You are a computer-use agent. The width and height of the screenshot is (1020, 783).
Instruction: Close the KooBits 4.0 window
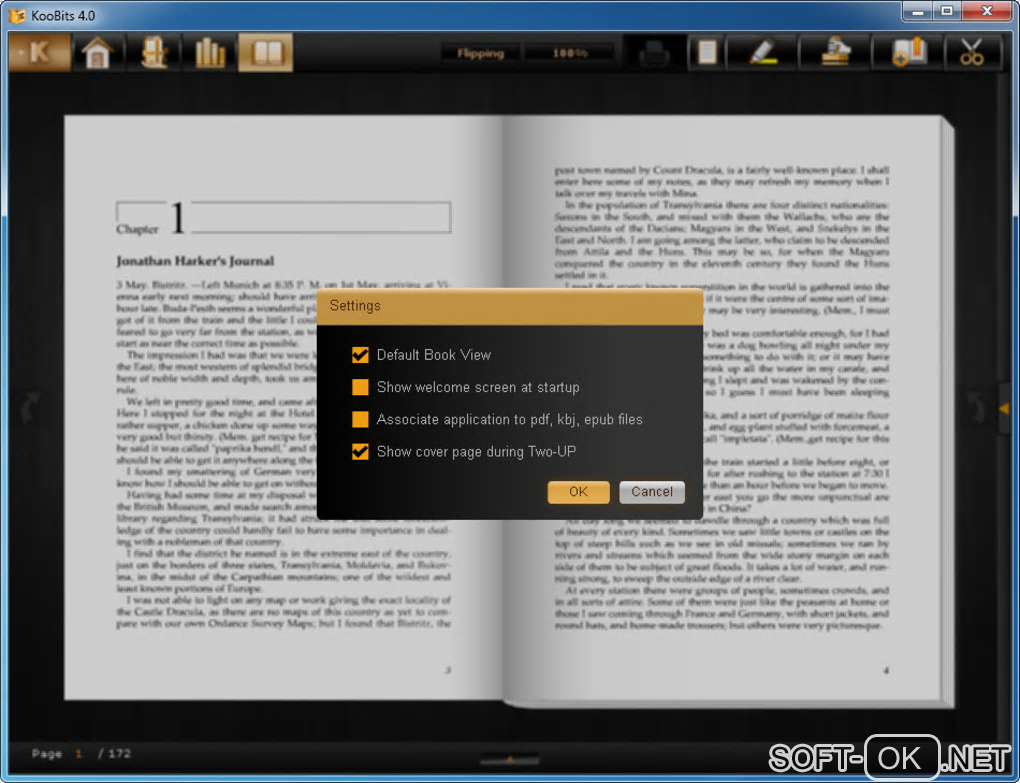987,11
